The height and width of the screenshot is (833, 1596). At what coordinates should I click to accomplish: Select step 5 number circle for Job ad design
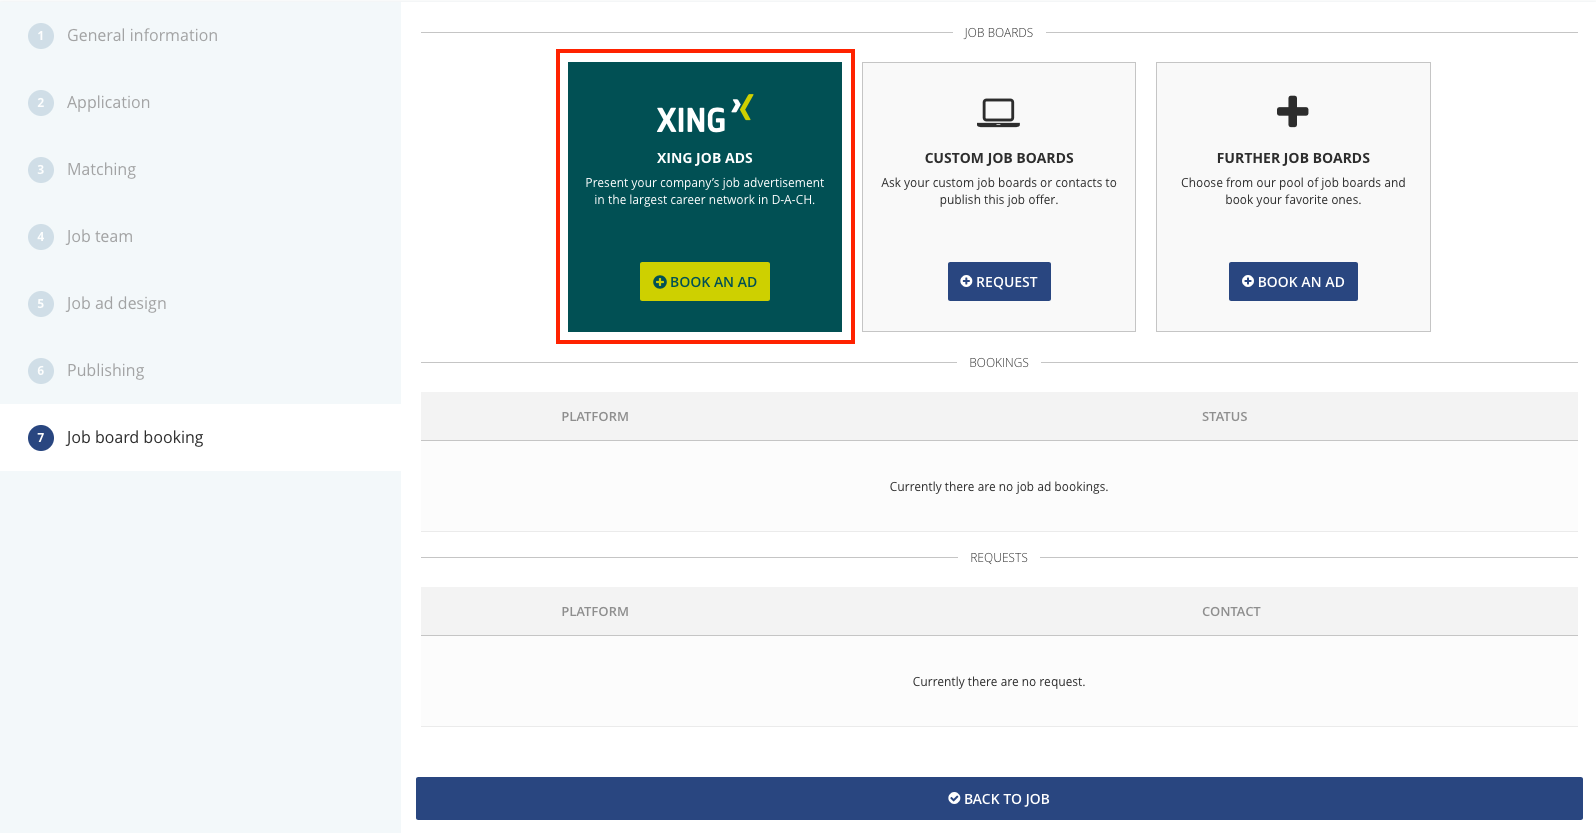click(41, 304)
